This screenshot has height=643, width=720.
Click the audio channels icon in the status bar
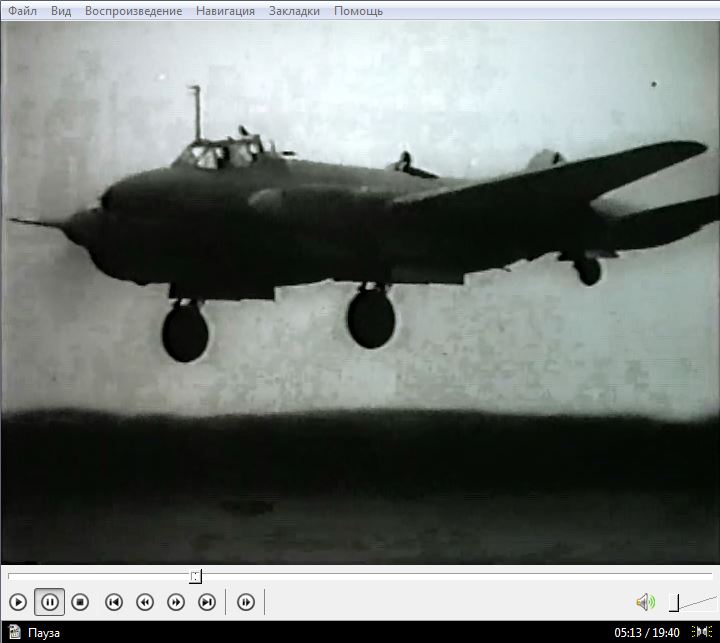[x=701, y=632]
